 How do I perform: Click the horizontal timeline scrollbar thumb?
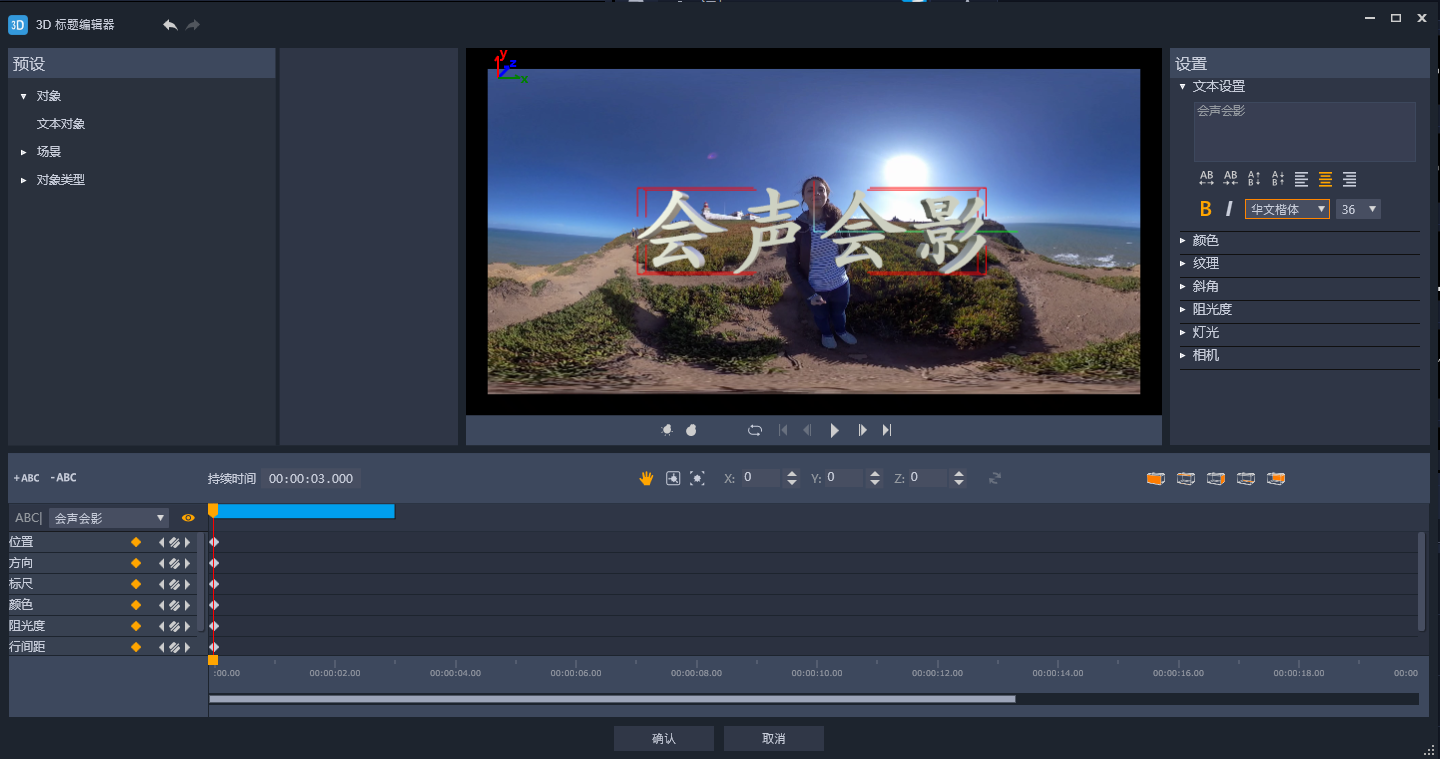pos(612,699)
